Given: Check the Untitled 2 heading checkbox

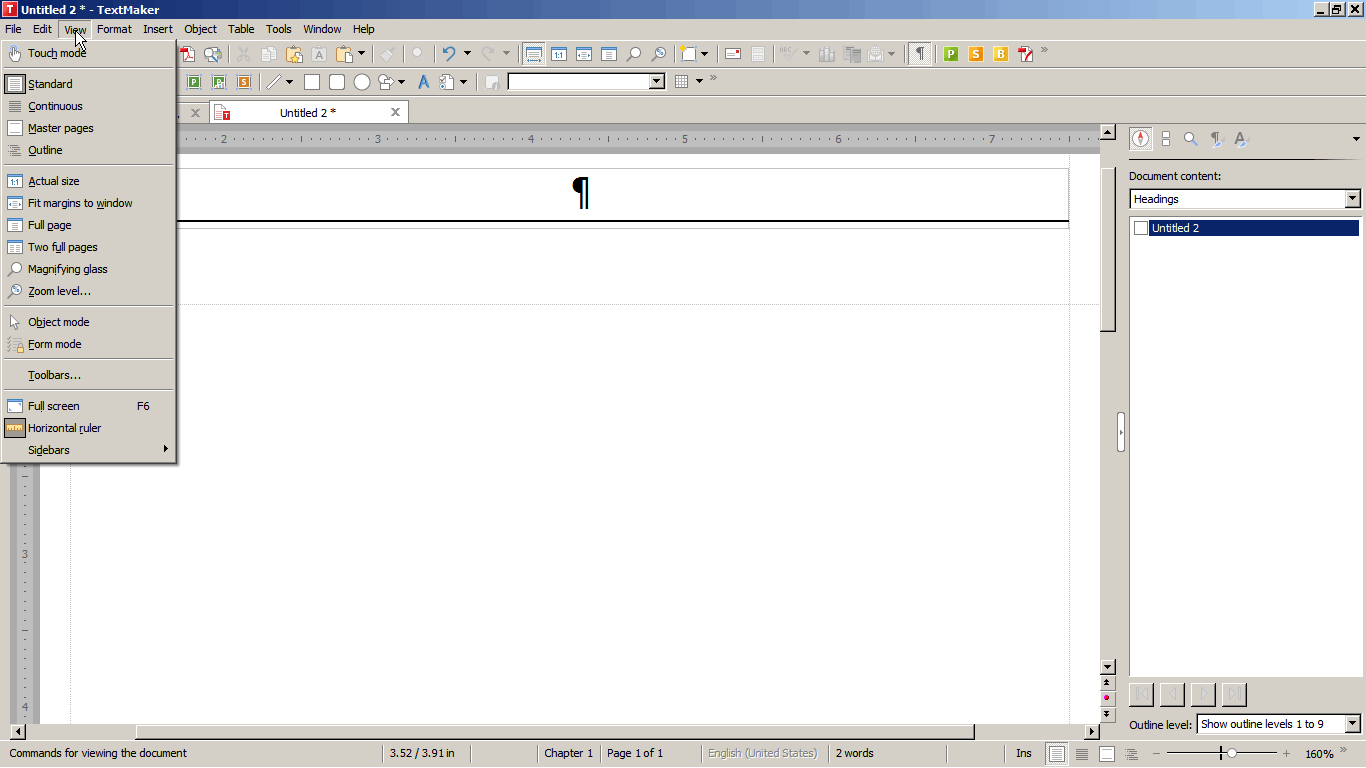Looking at the screenshot, I should coord(1141,228).
